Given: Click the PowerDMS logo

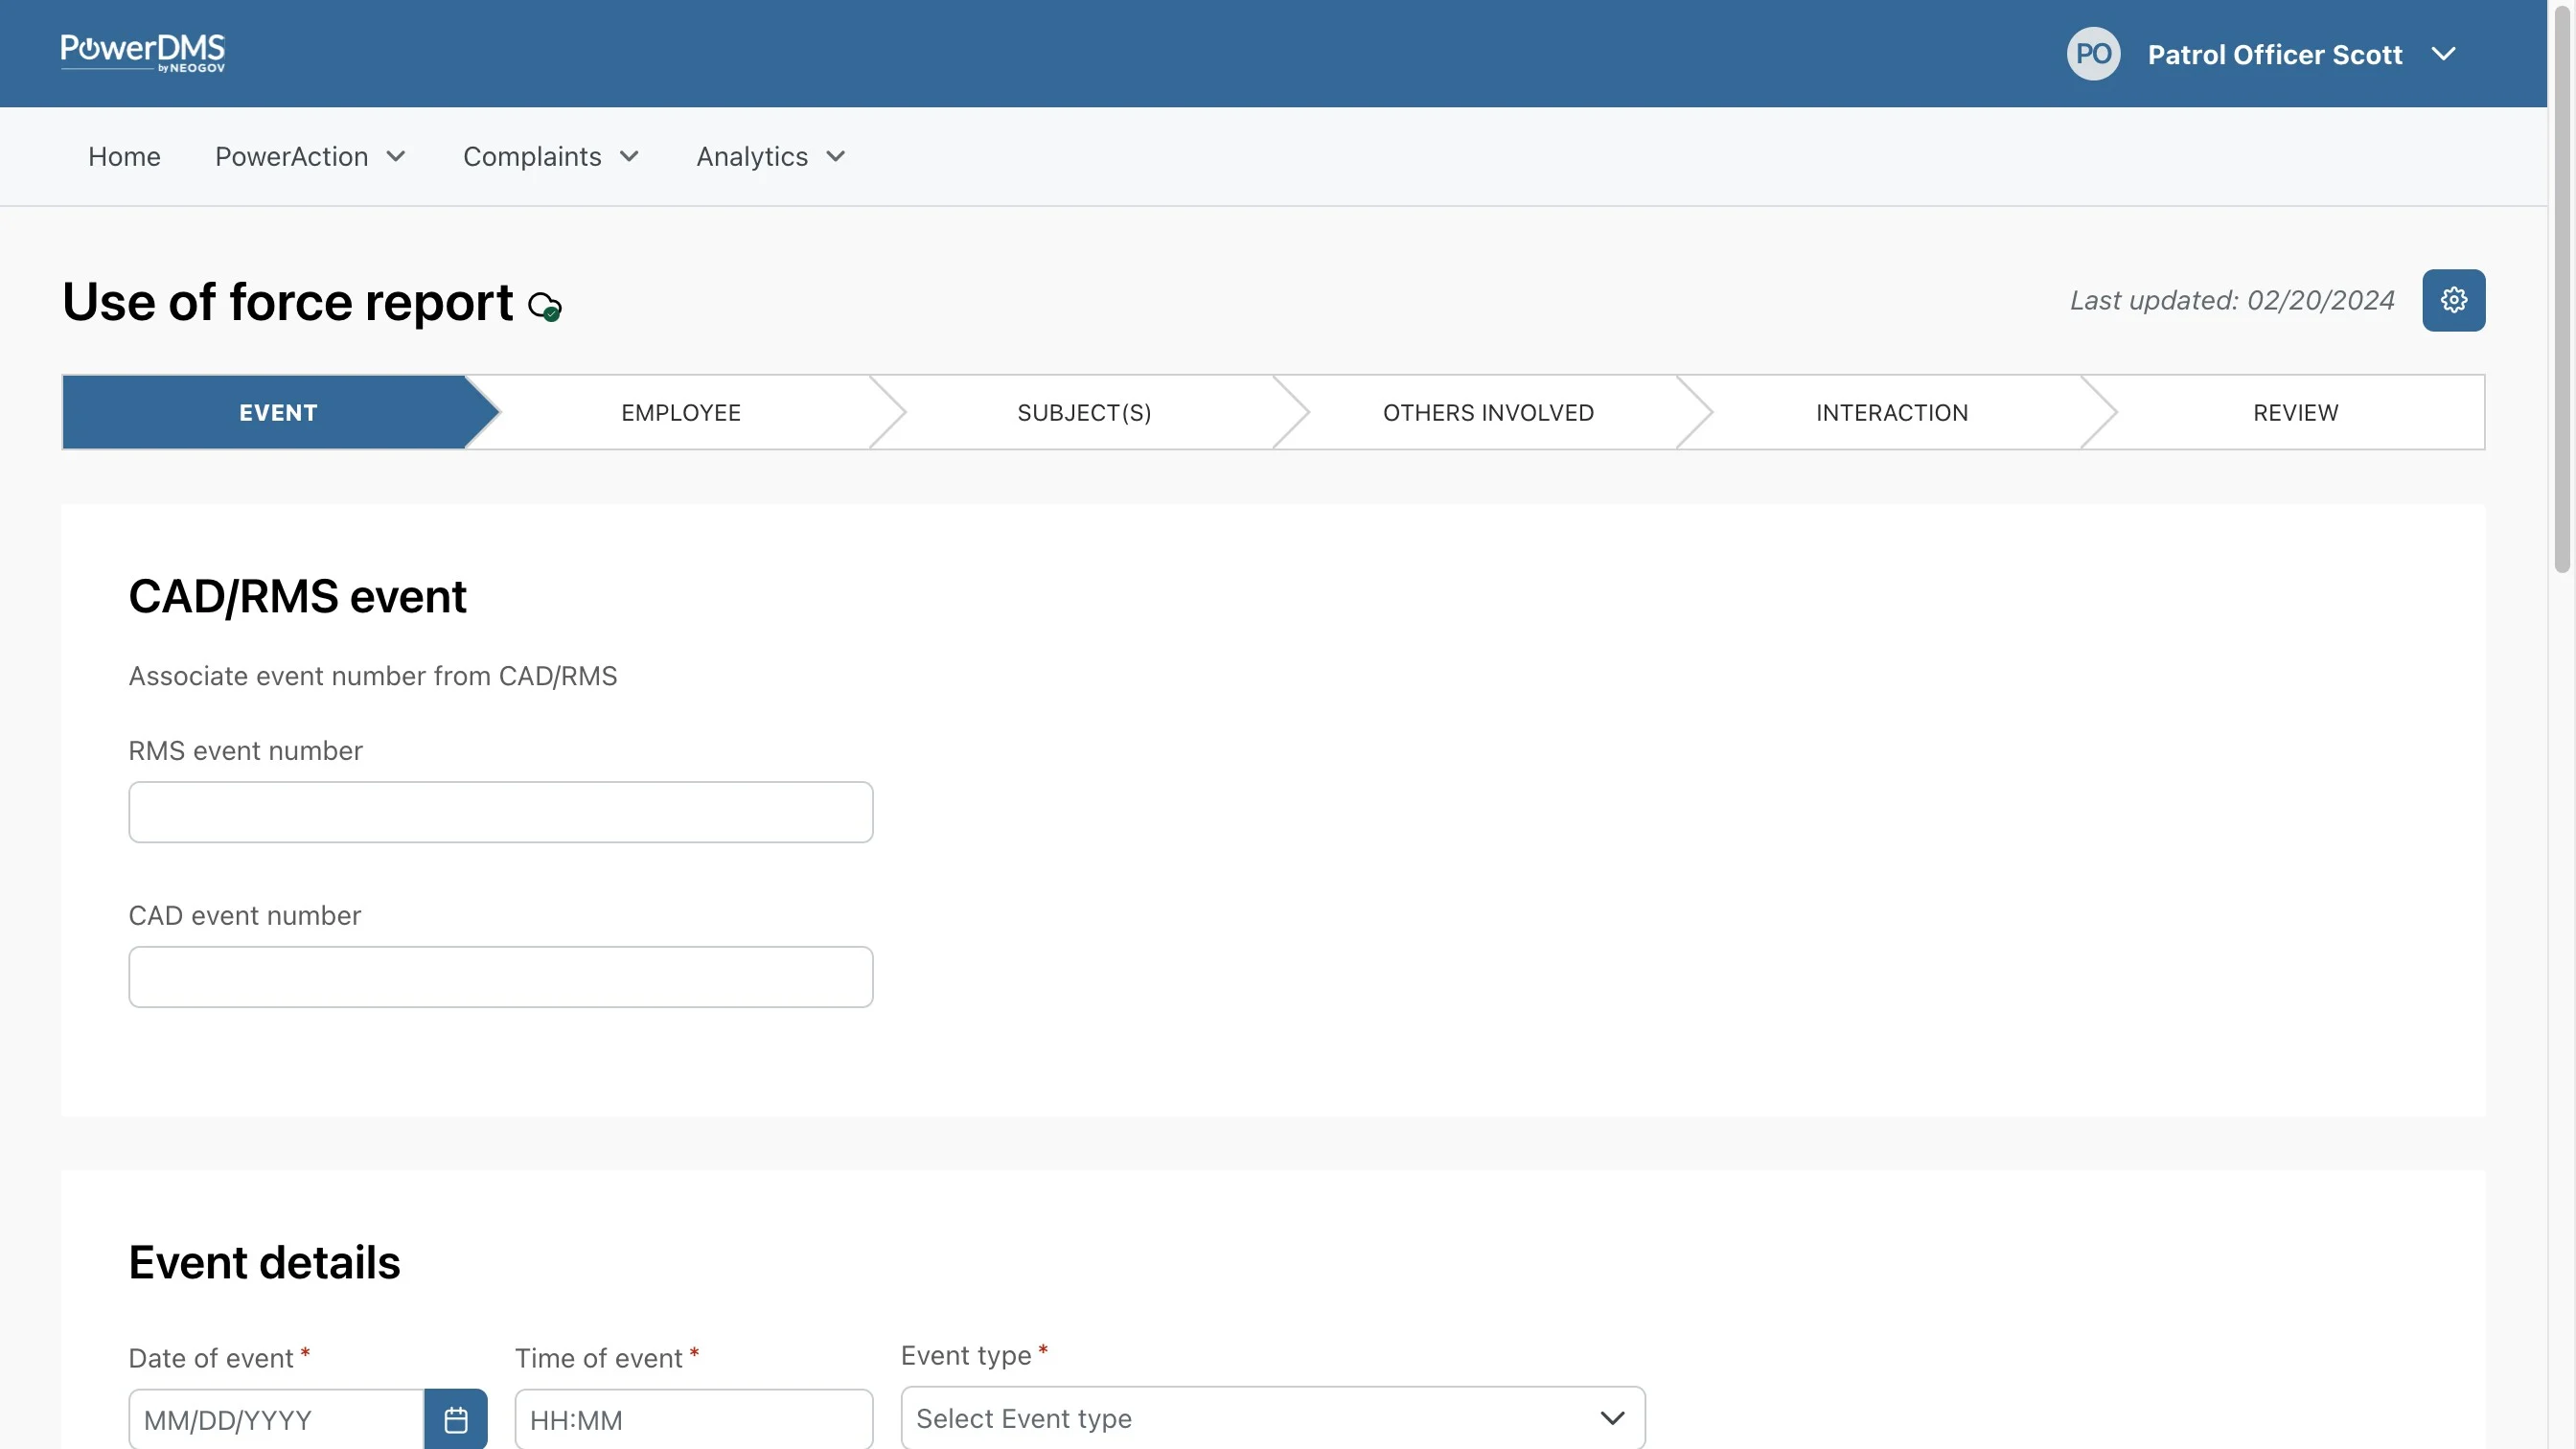Looking at the screenshot, I should click(143, 53).
